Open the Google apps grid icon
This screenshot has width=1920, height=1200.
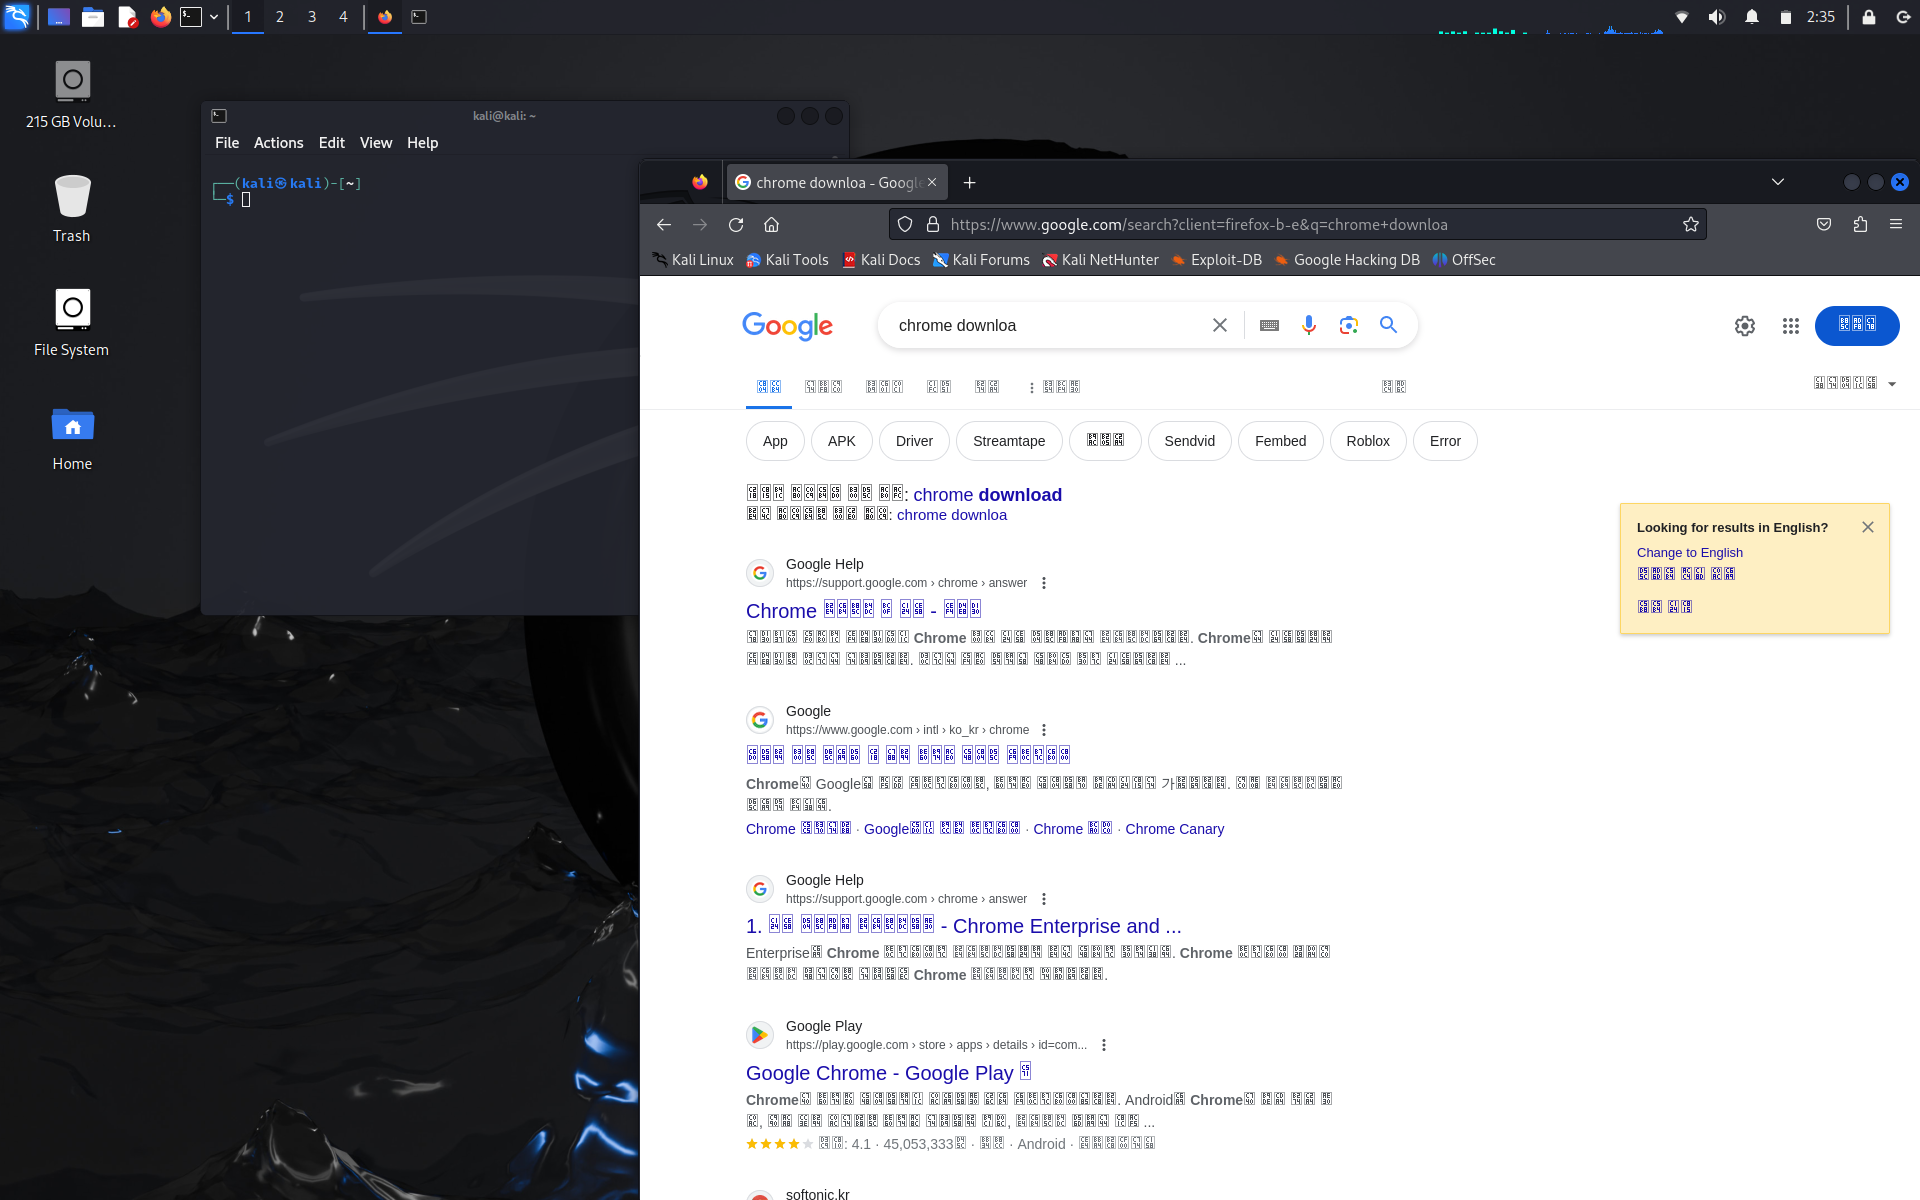coord(1790,326)
